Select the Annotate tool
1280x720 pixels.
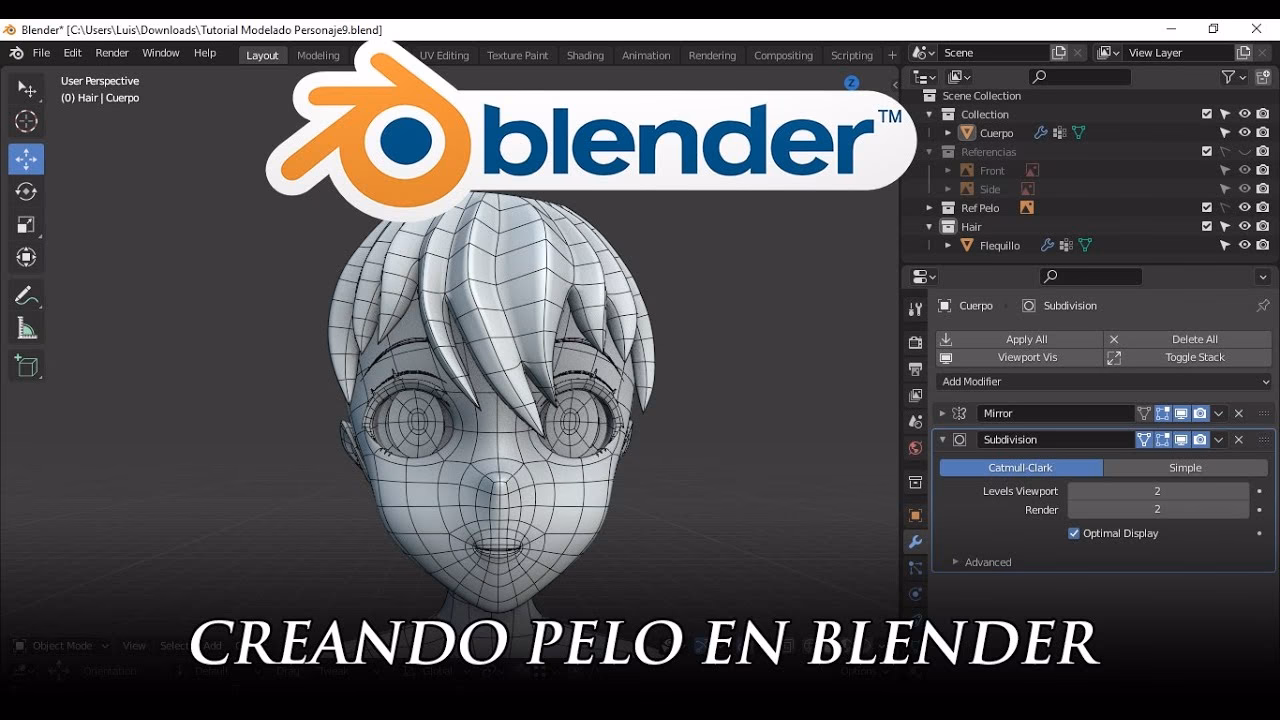click(26, 295)
